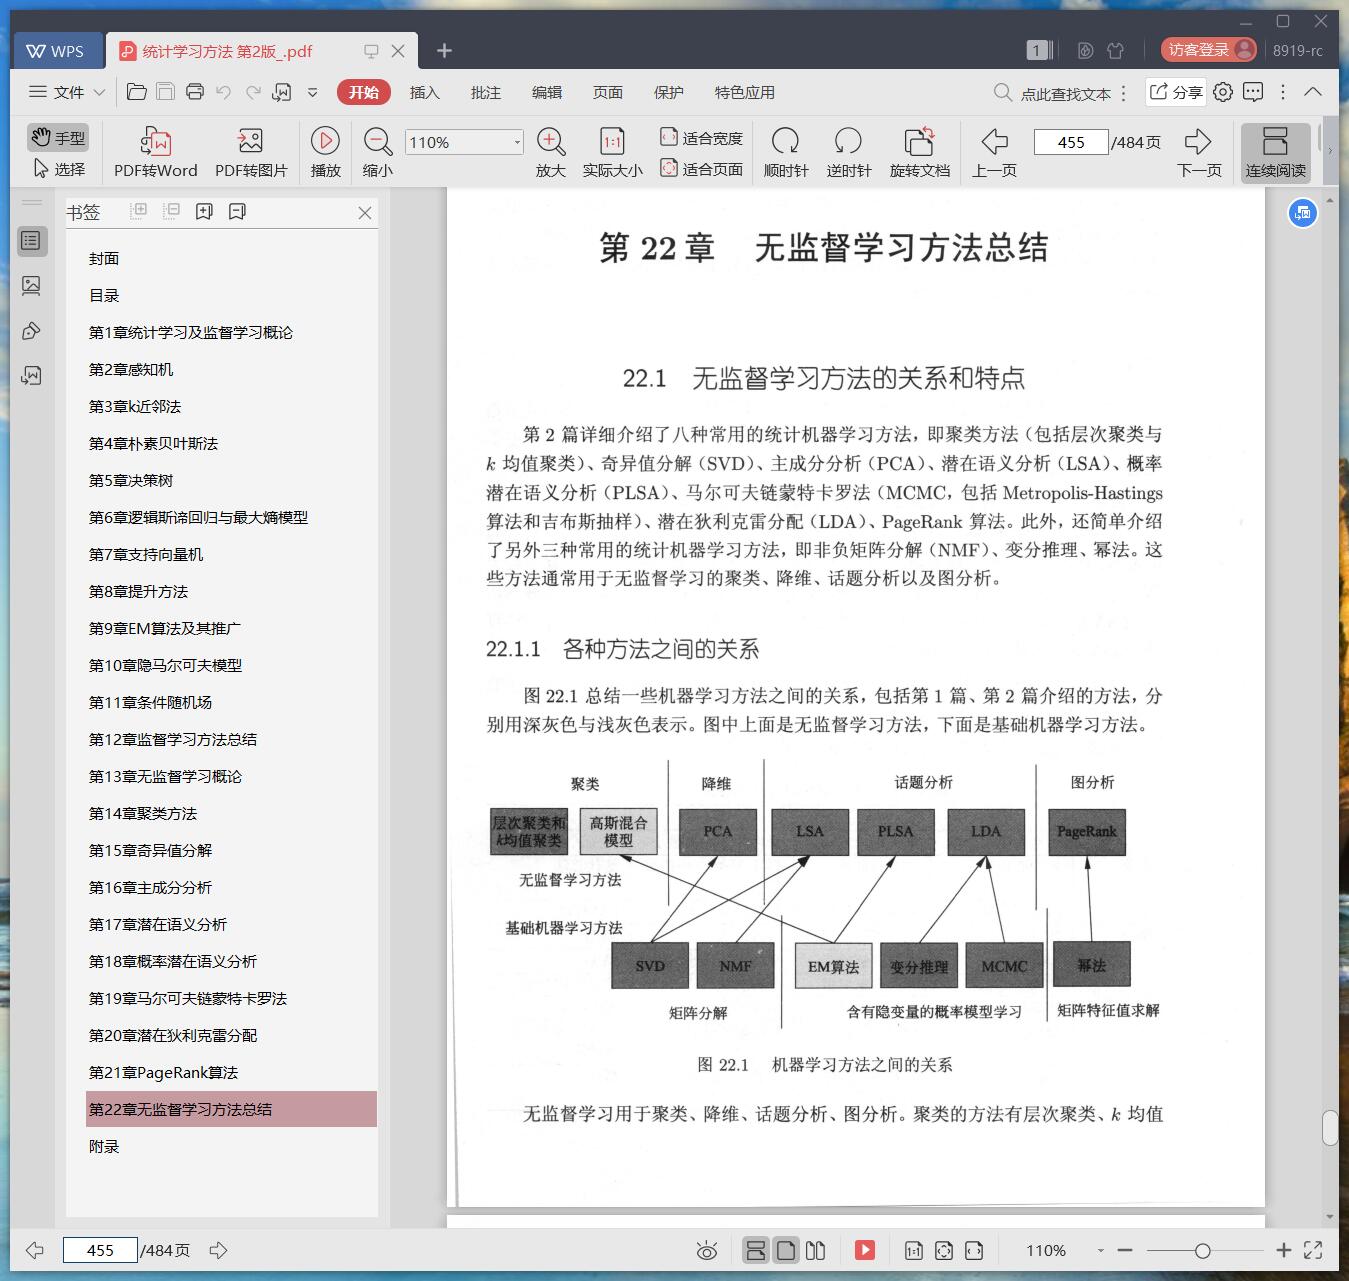
Task: Toggle 手型 hand tool
Action: (58, 138)
